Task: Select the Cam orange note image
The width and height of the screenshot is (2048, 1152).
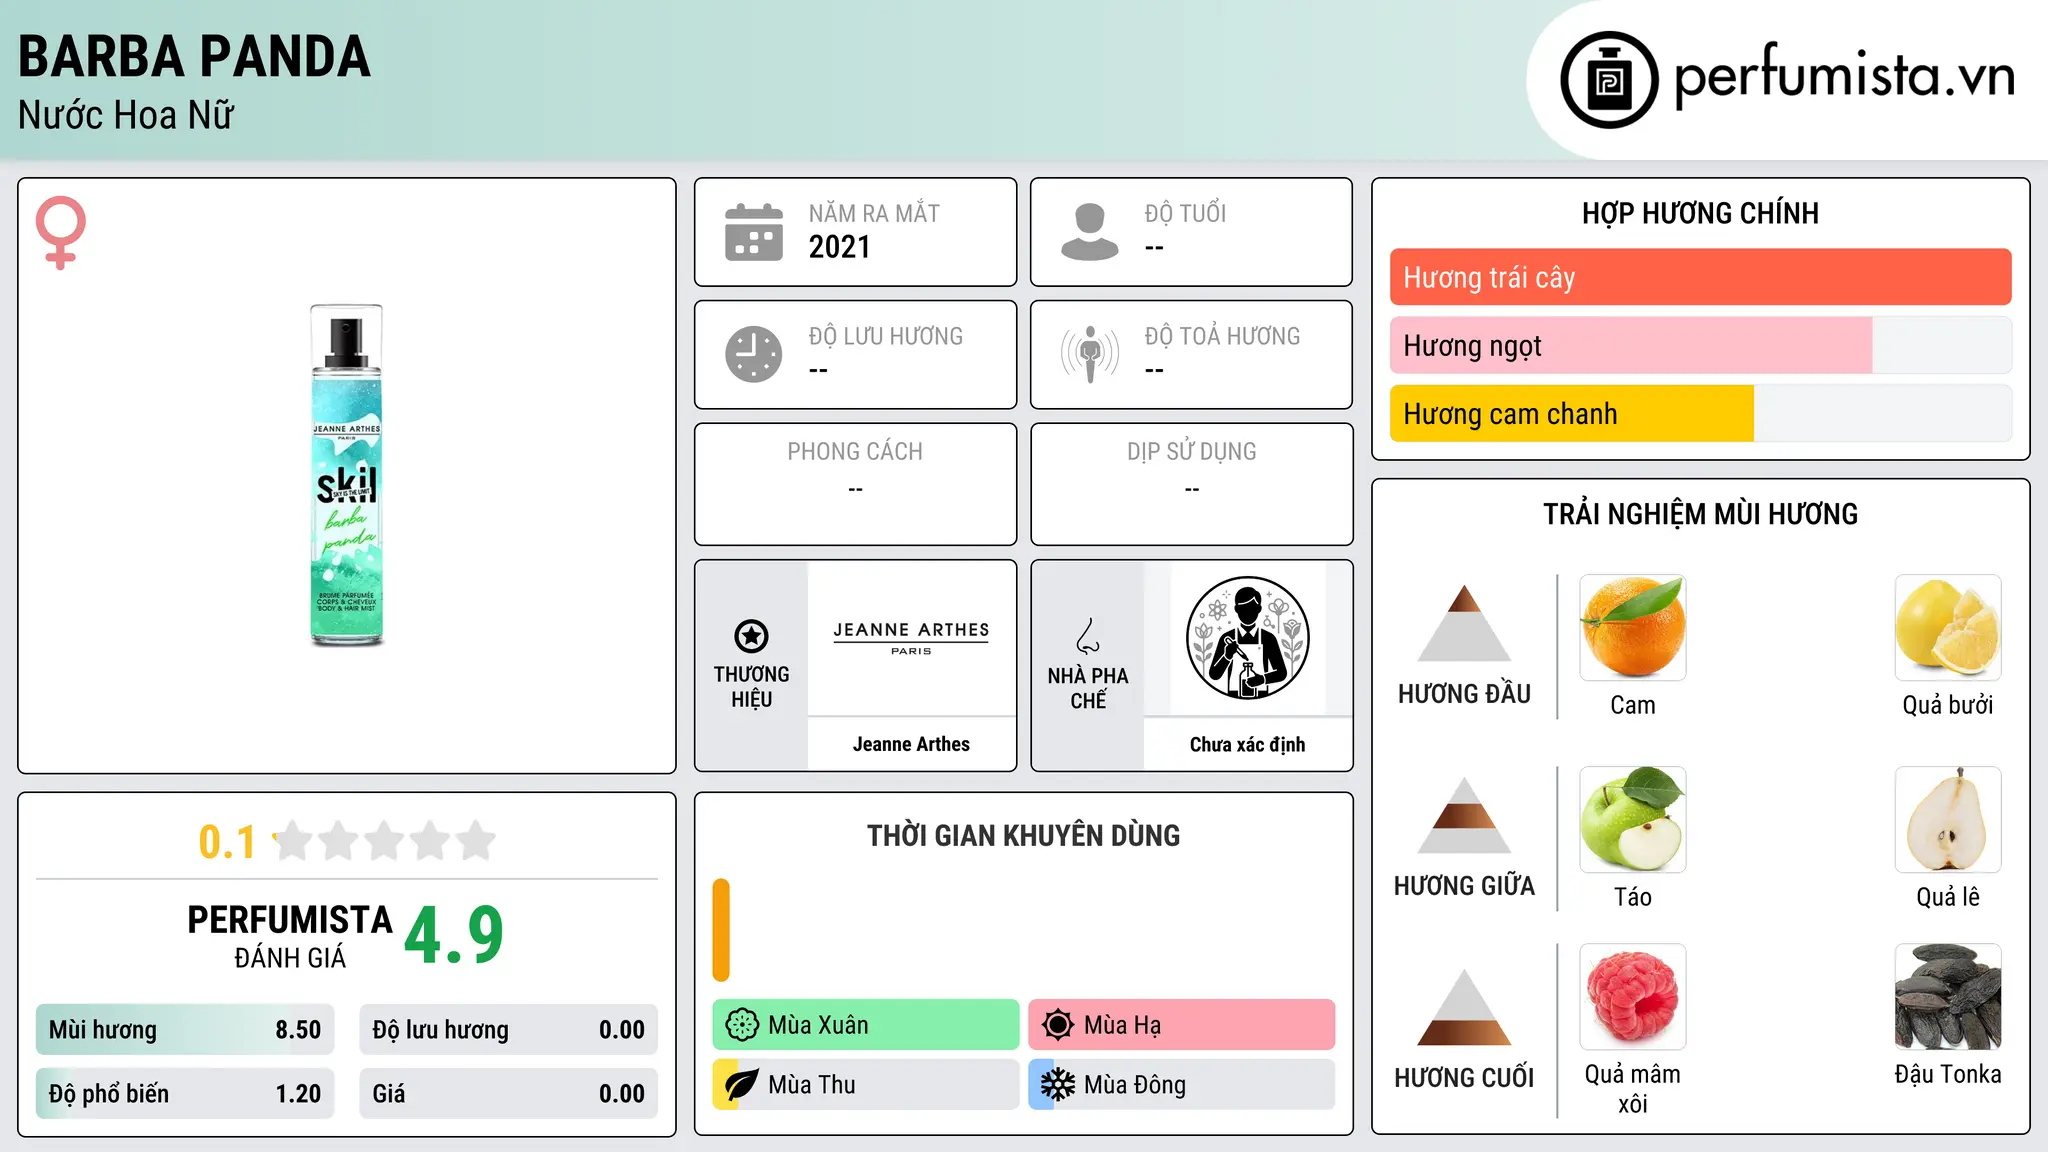Action: pyautogui.click(x=1633, y=628)
